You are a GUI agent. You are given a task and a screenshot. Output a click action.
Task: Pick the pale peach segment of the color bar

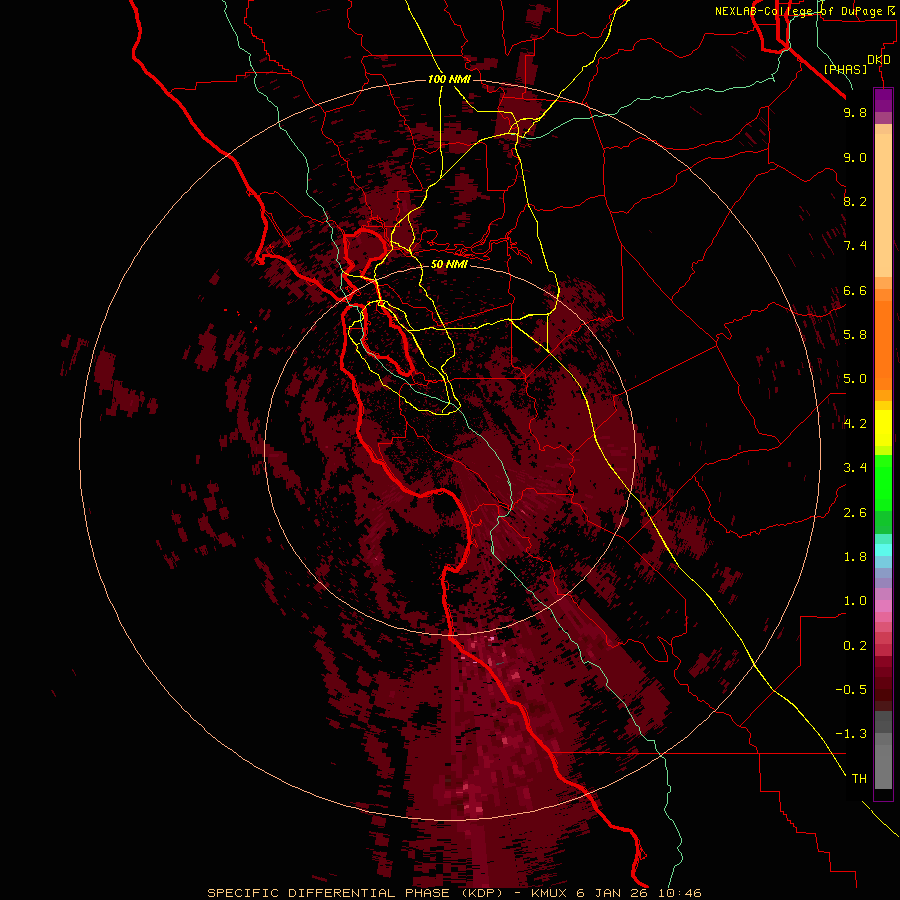(883, 205)
